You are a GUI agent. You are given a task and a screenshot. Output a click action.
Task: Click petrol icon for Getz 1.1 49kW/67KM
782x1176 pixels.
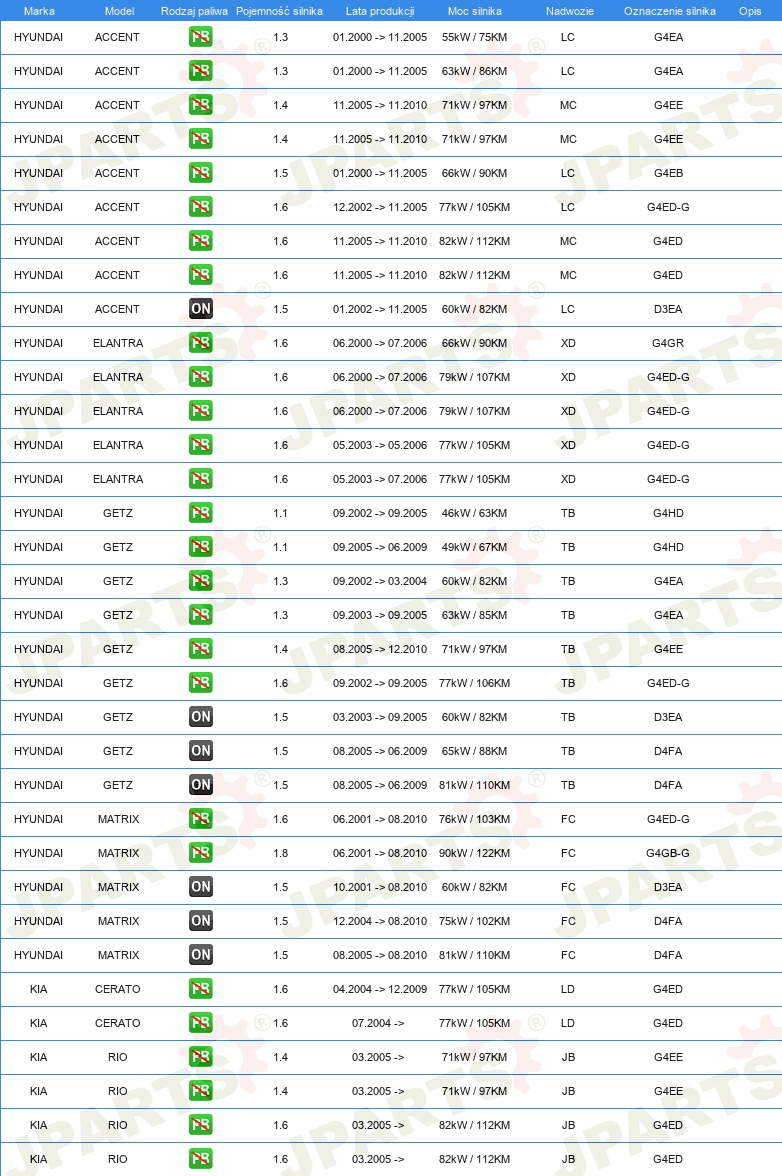point(200,547)
